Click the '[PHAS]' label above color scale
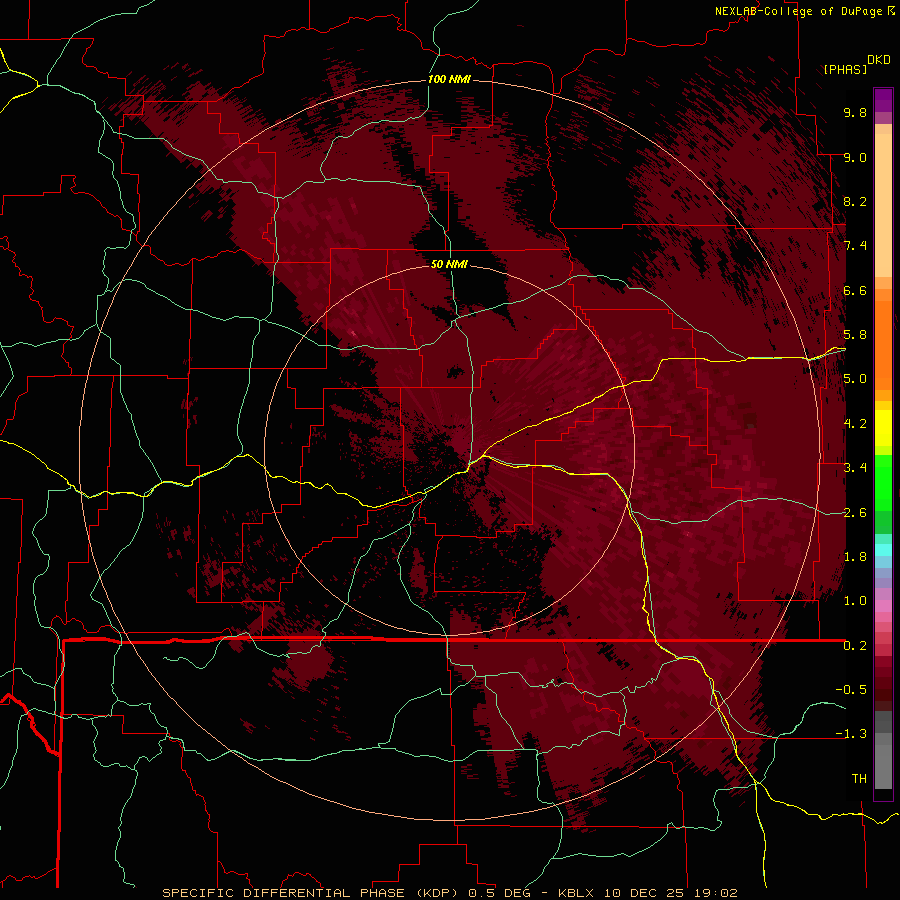This screenshot has height=900, width=900. point(845,69)
